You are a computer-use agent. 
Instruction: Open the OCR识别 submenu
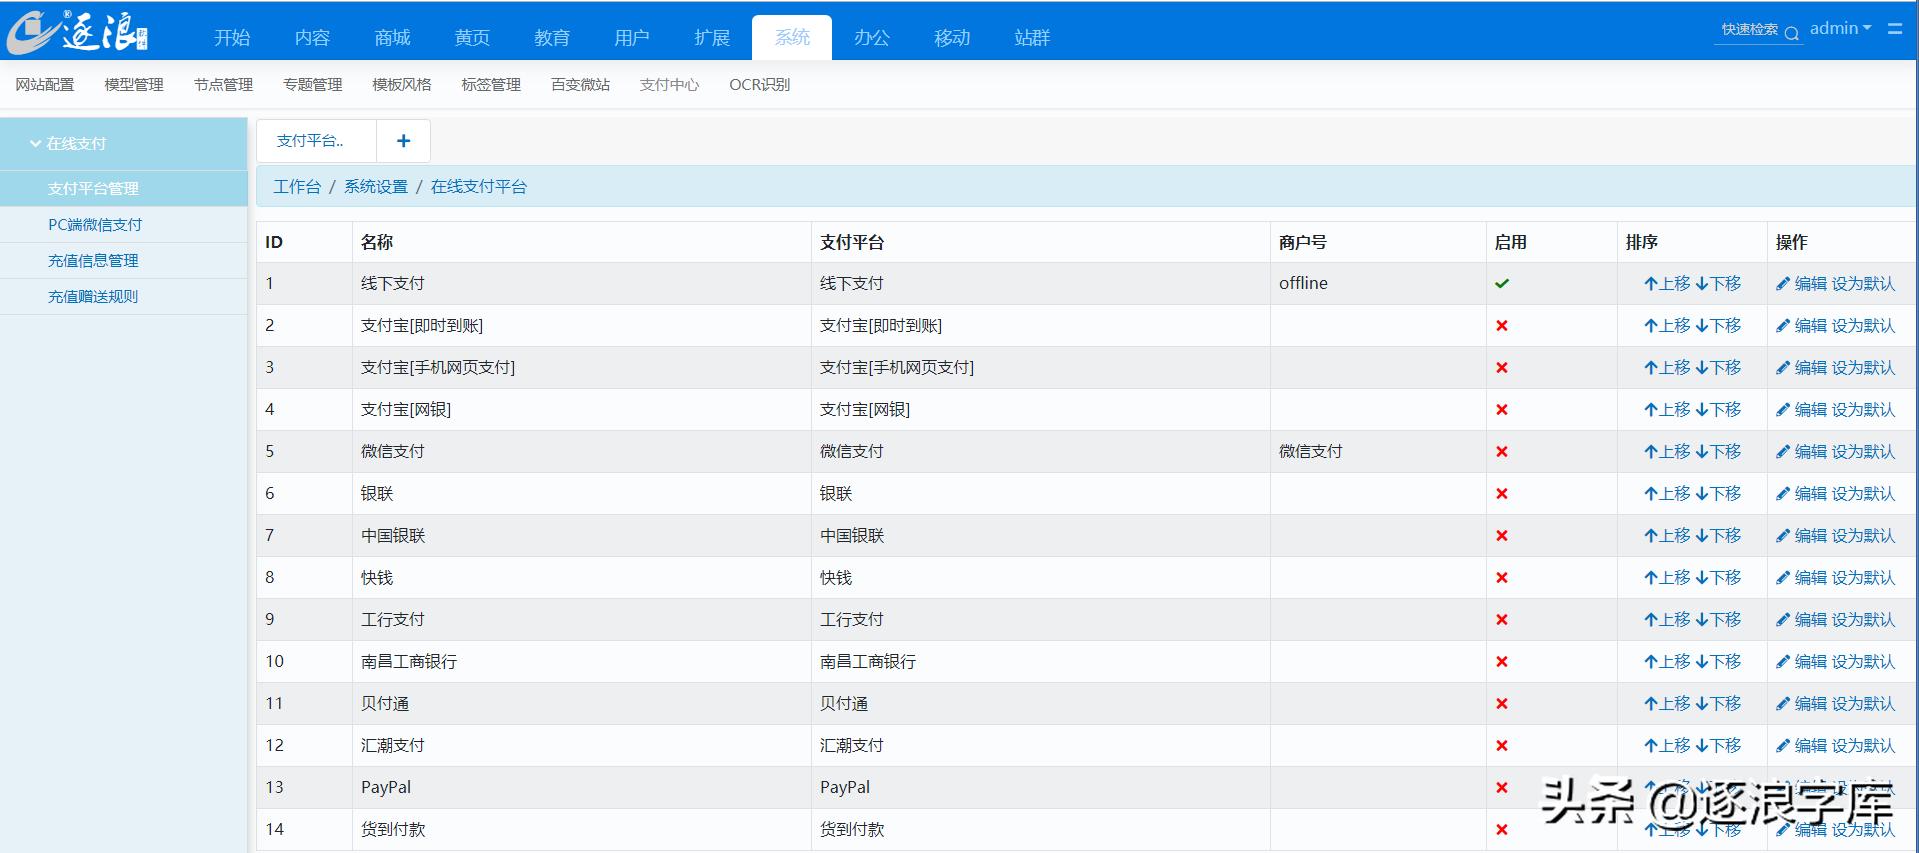click(x=760, y=85)
